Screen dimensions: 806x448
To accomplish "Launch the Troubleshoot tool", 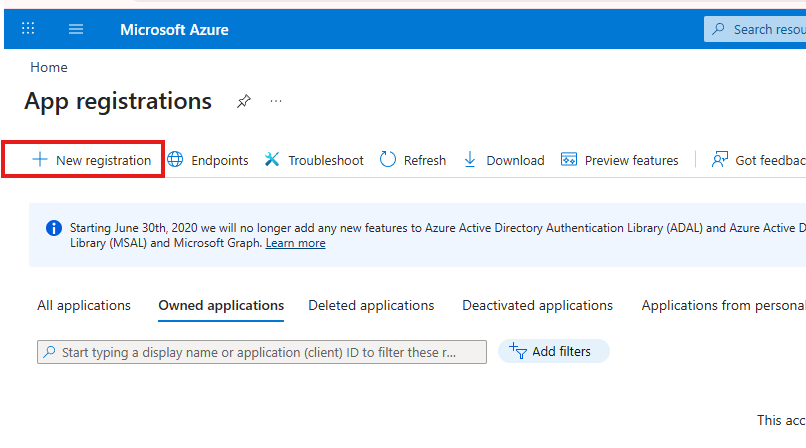I will (314, 160).
